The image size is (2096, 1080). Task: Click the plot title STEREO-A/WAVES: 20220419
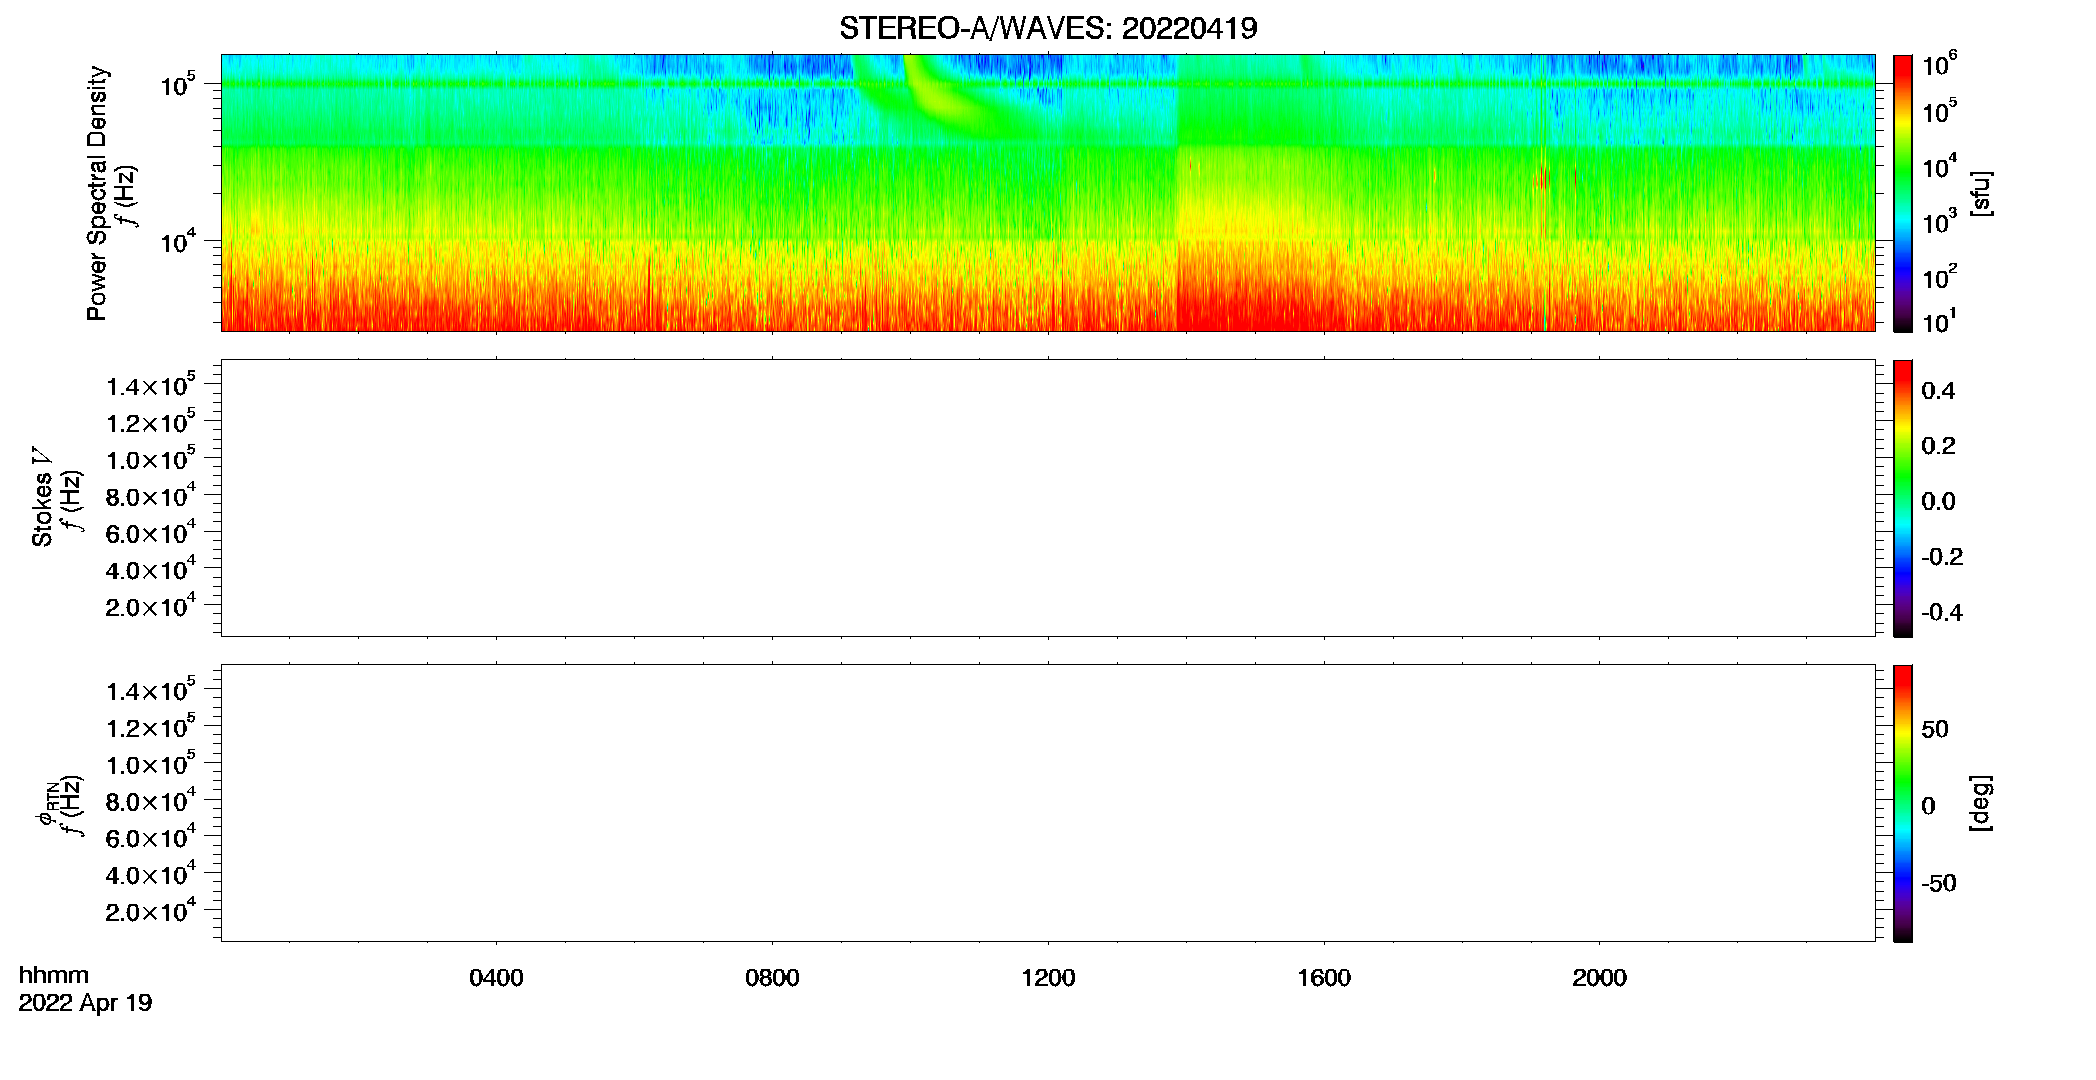pos(1048,28)
